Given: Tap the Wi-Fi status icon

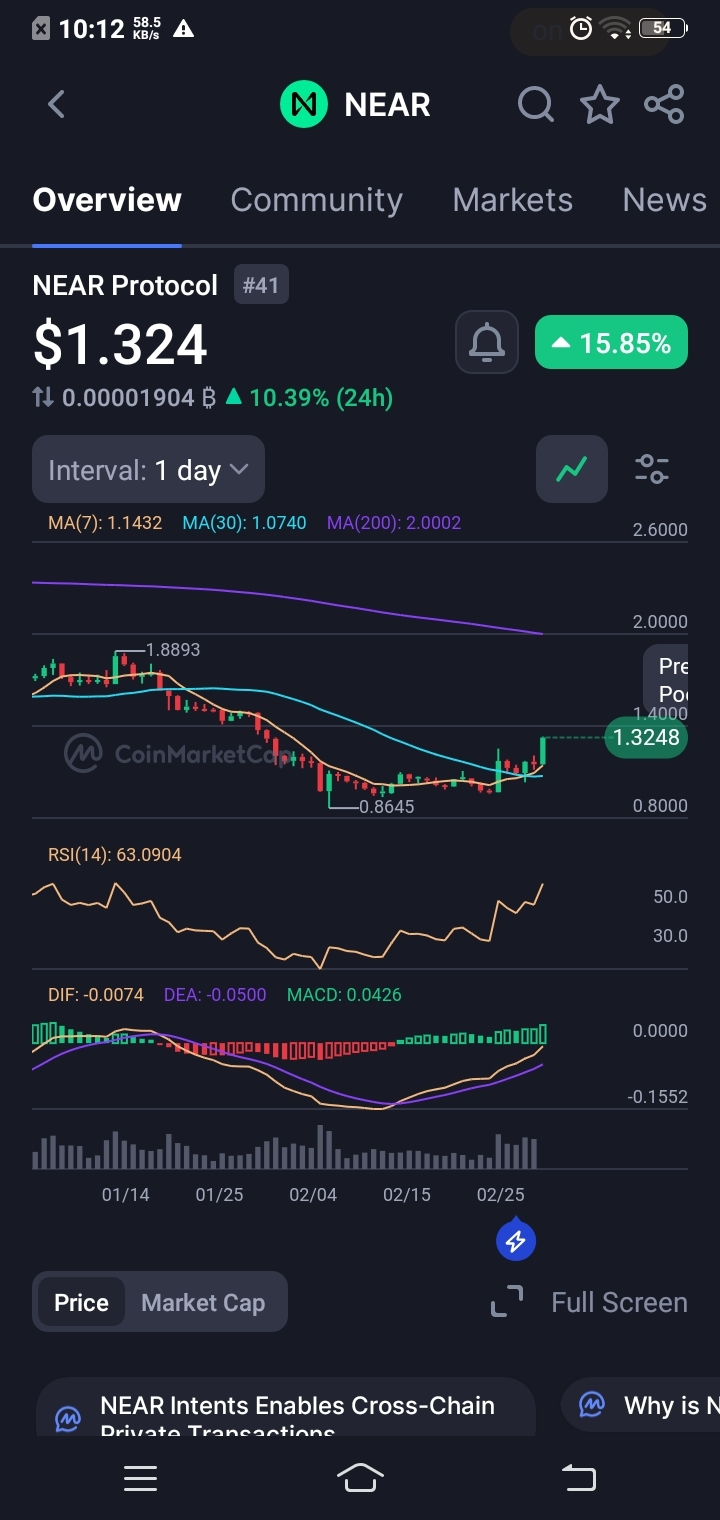Looking at the screenshot, I should tap(616, 28).
